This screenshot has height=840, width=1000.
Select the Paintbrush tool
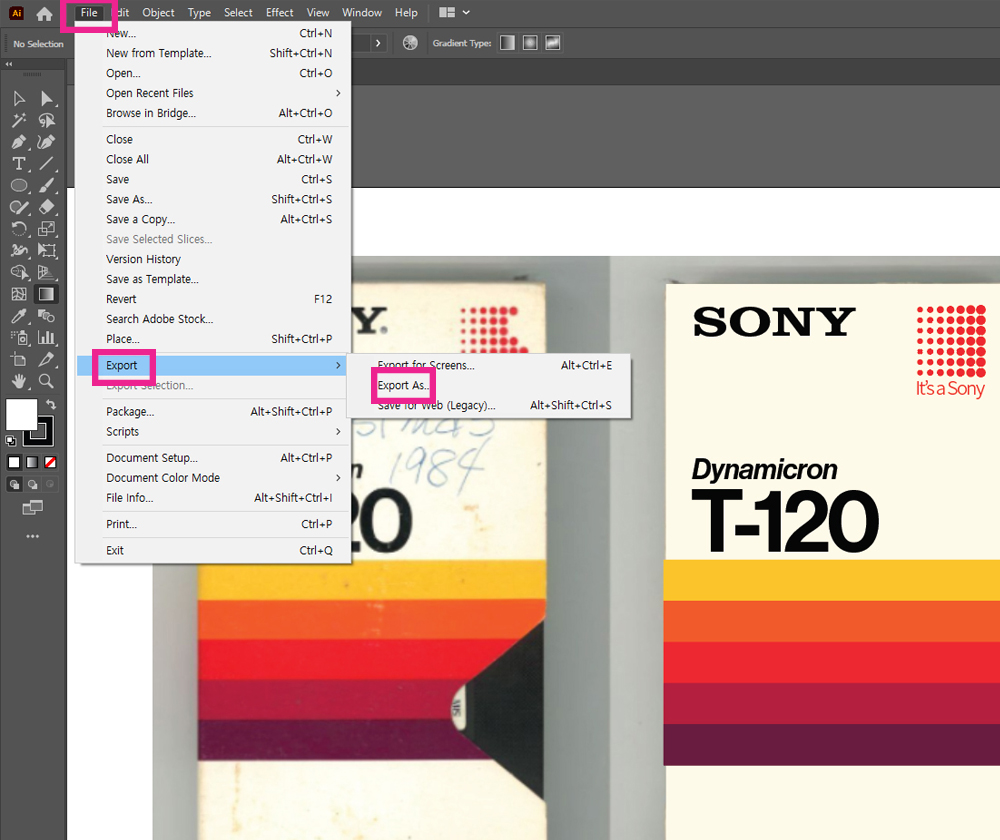(47, 185)
